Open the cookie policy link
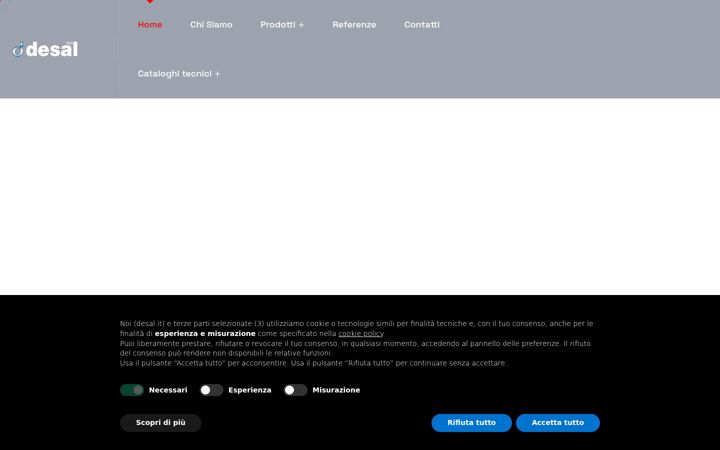Screen dimensions: 720x450 360,334
